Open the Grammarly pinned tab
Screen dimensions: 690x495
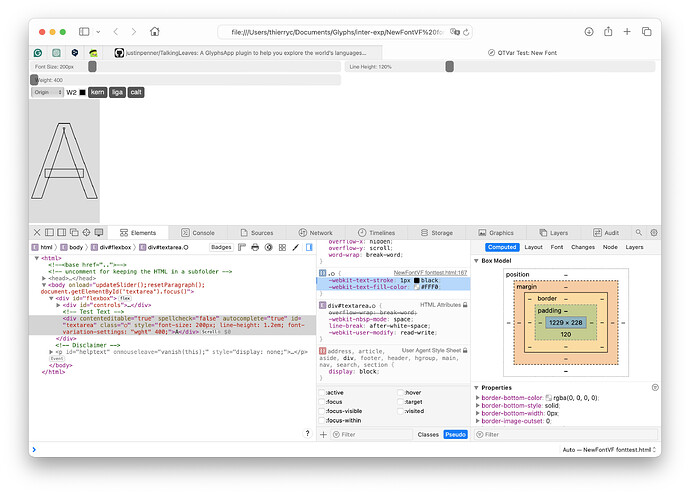[38, 53]
